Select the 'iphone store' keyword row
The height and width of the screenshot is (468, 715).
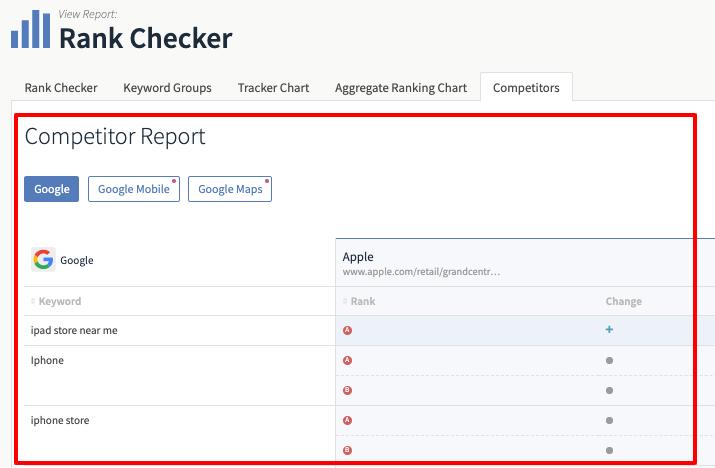click(x=60, y=420)
